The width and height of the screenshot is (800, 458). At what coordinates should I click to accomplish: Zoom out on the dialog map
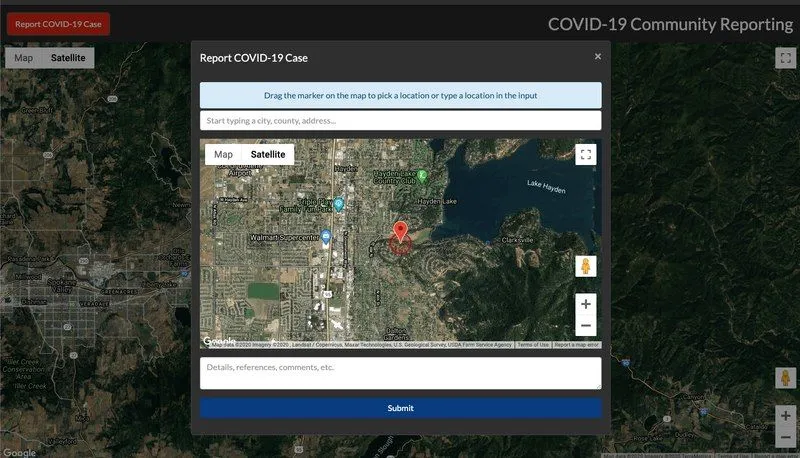pos(585,326)
